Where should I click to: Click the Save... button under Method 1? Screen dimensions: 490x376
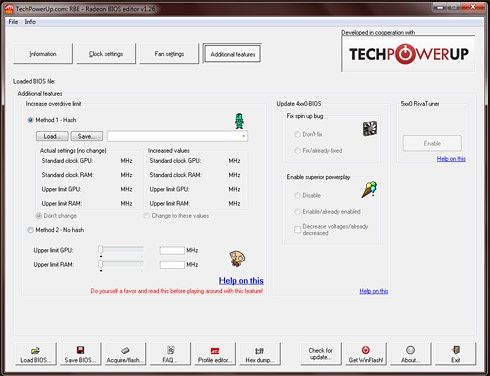tap(87, 136)
